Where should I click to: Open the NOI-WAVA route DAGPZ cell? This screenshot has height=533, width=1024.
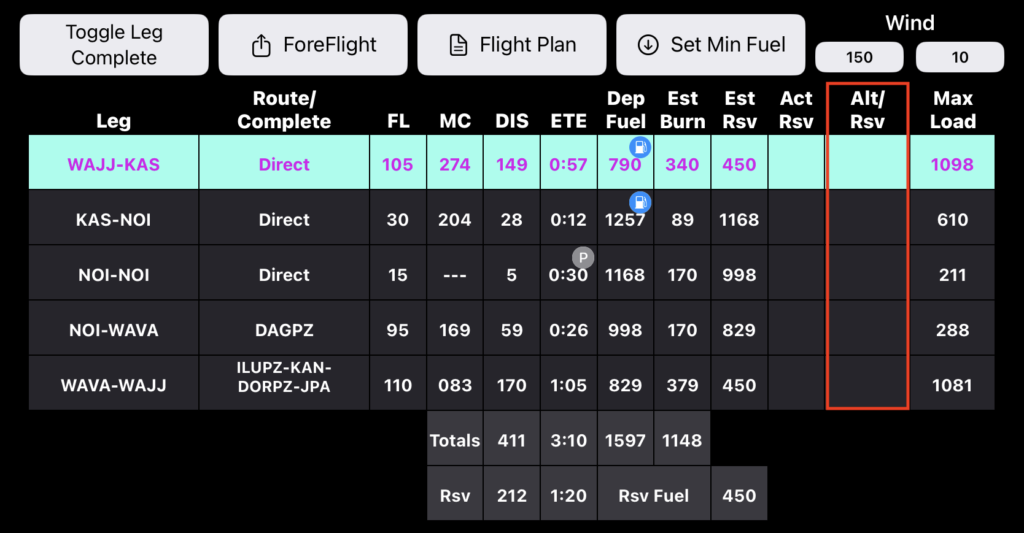click(x=284, y=330)
